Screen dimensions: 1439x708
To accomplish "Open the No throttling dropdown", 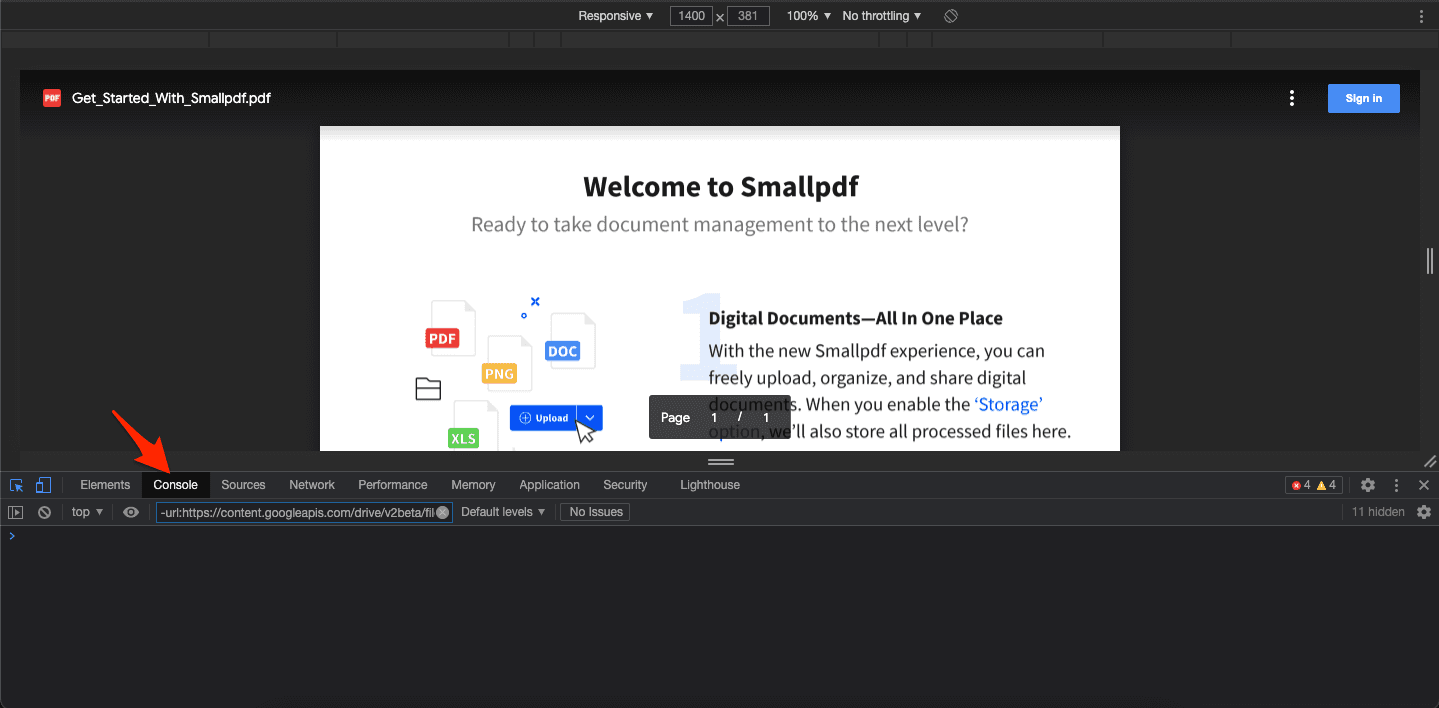I will point(881,16).
